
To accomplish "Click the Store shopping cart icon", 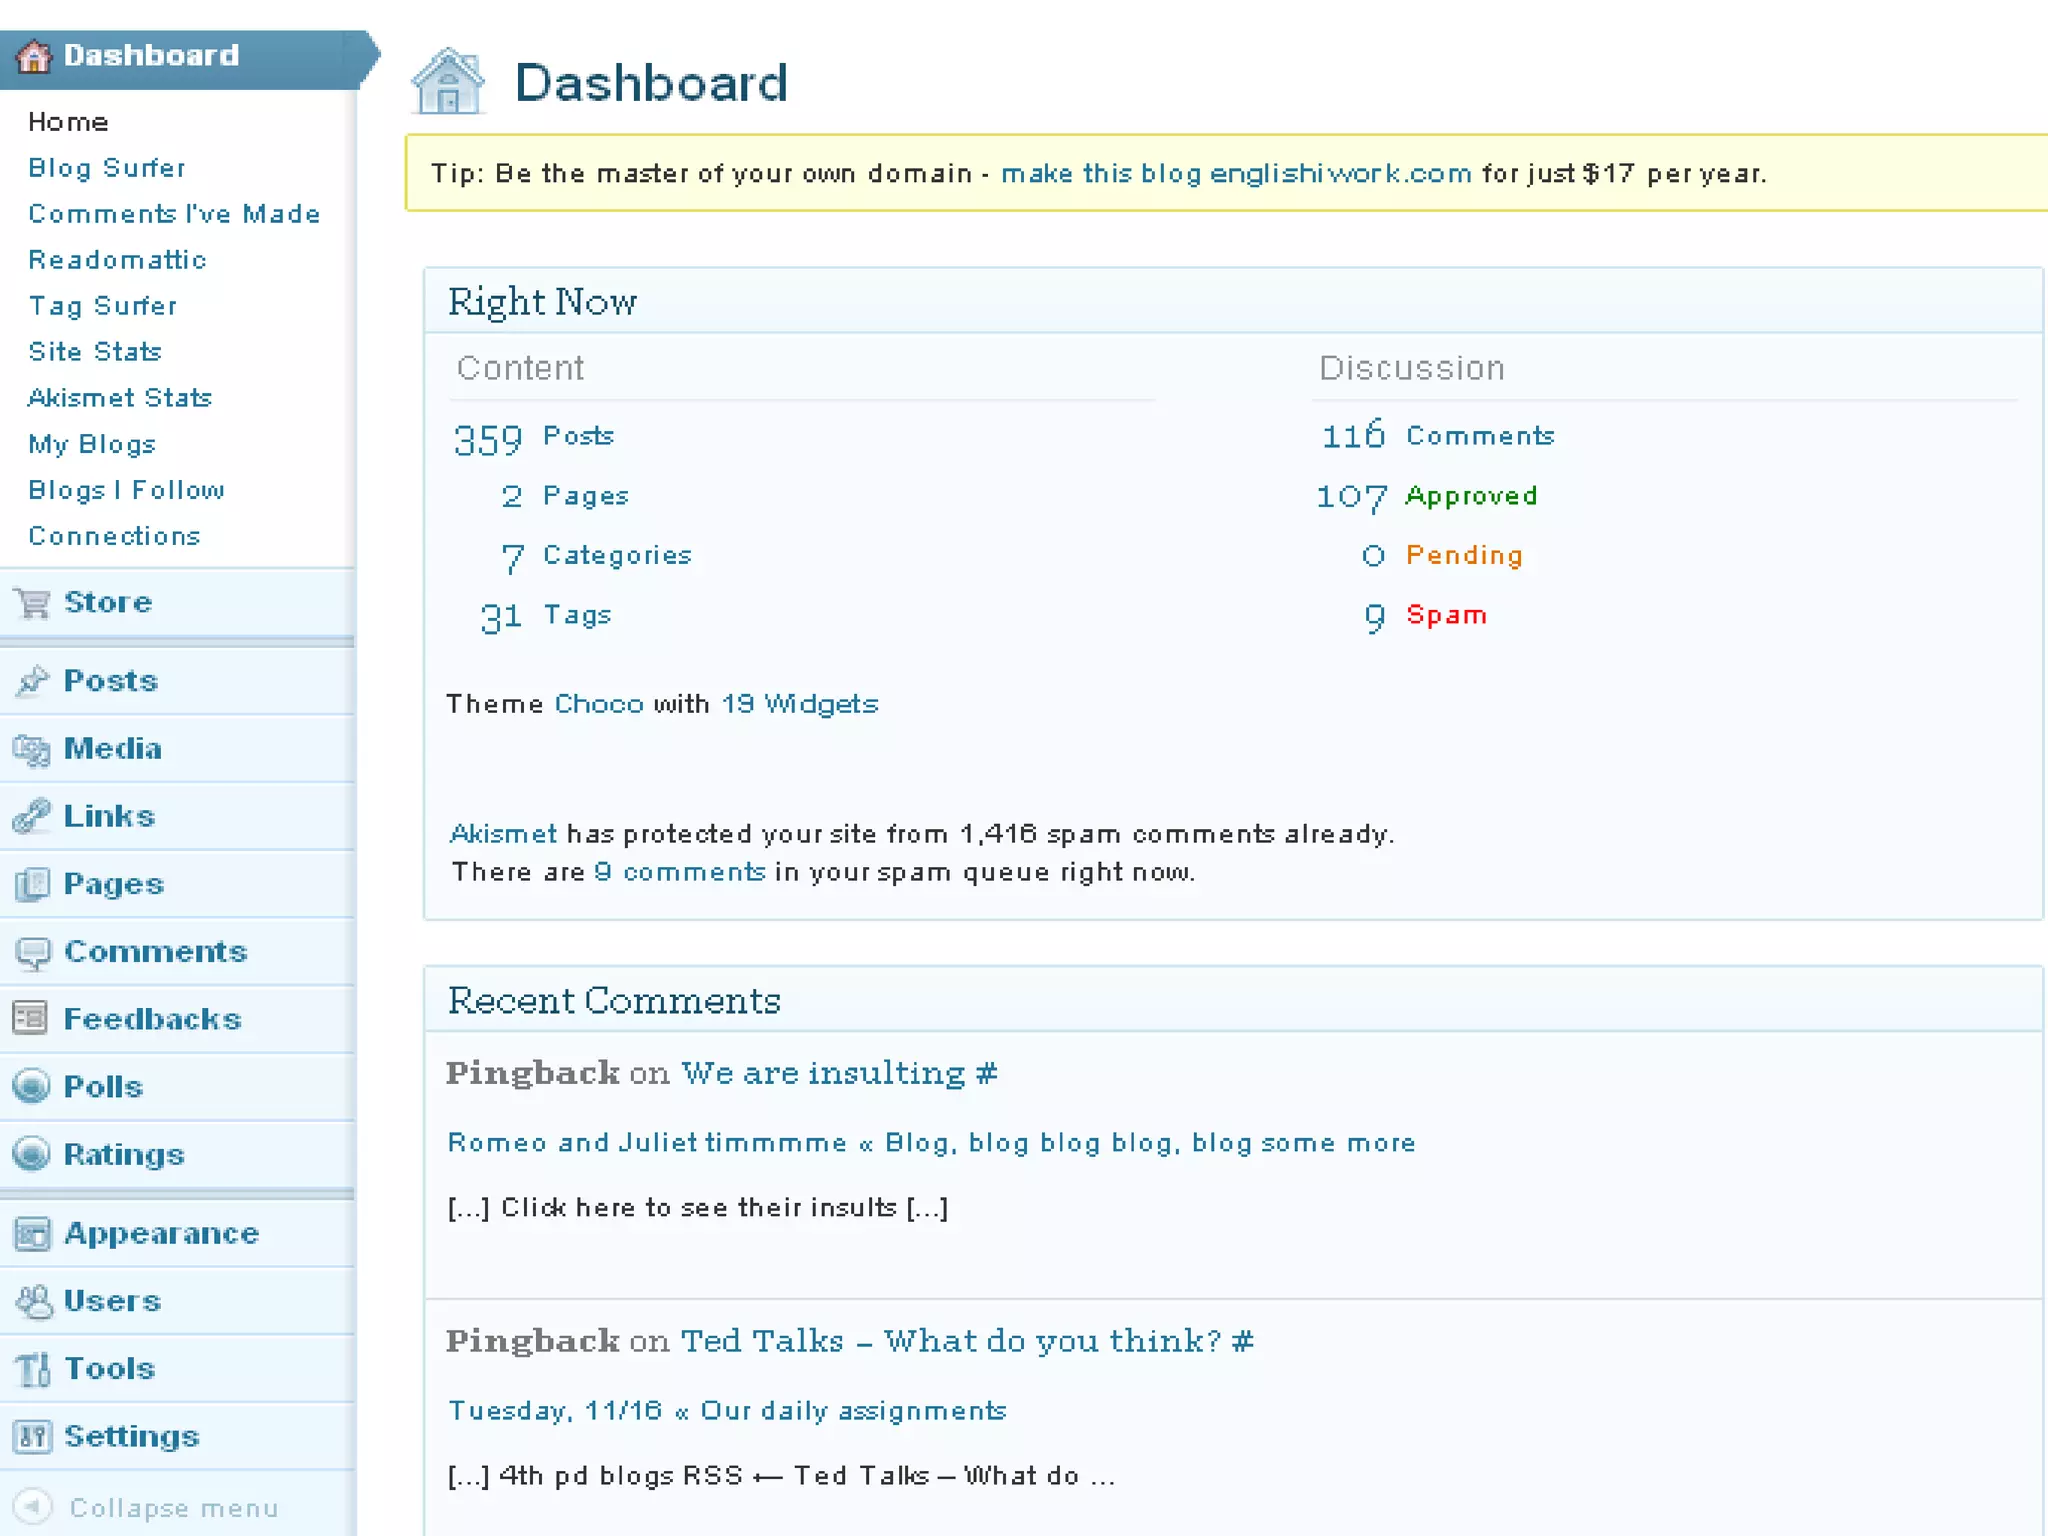I will click(x=32, y=603).
